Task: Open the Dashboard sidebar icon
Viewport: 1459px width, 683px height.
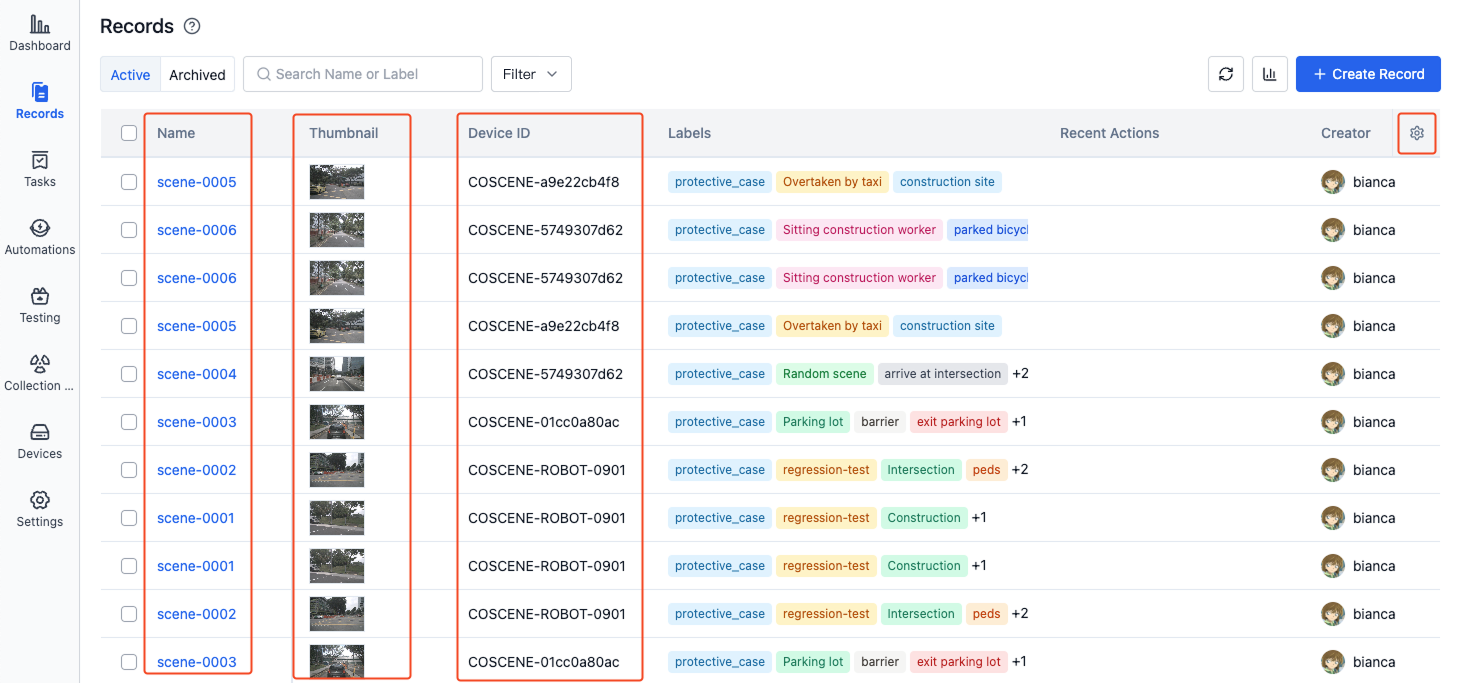Action: 40,25
